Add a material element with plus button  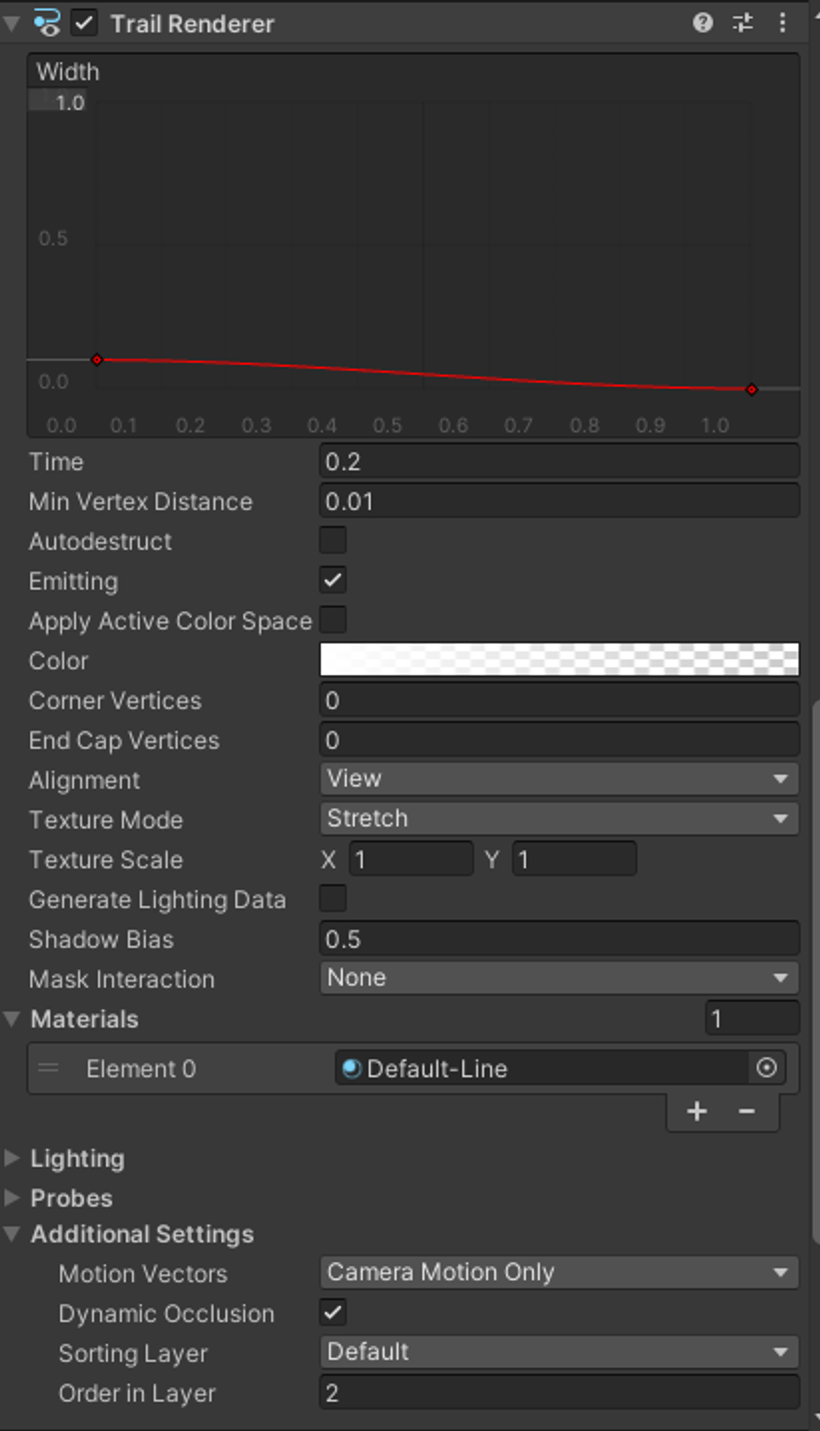click(x=697, y=1111)
